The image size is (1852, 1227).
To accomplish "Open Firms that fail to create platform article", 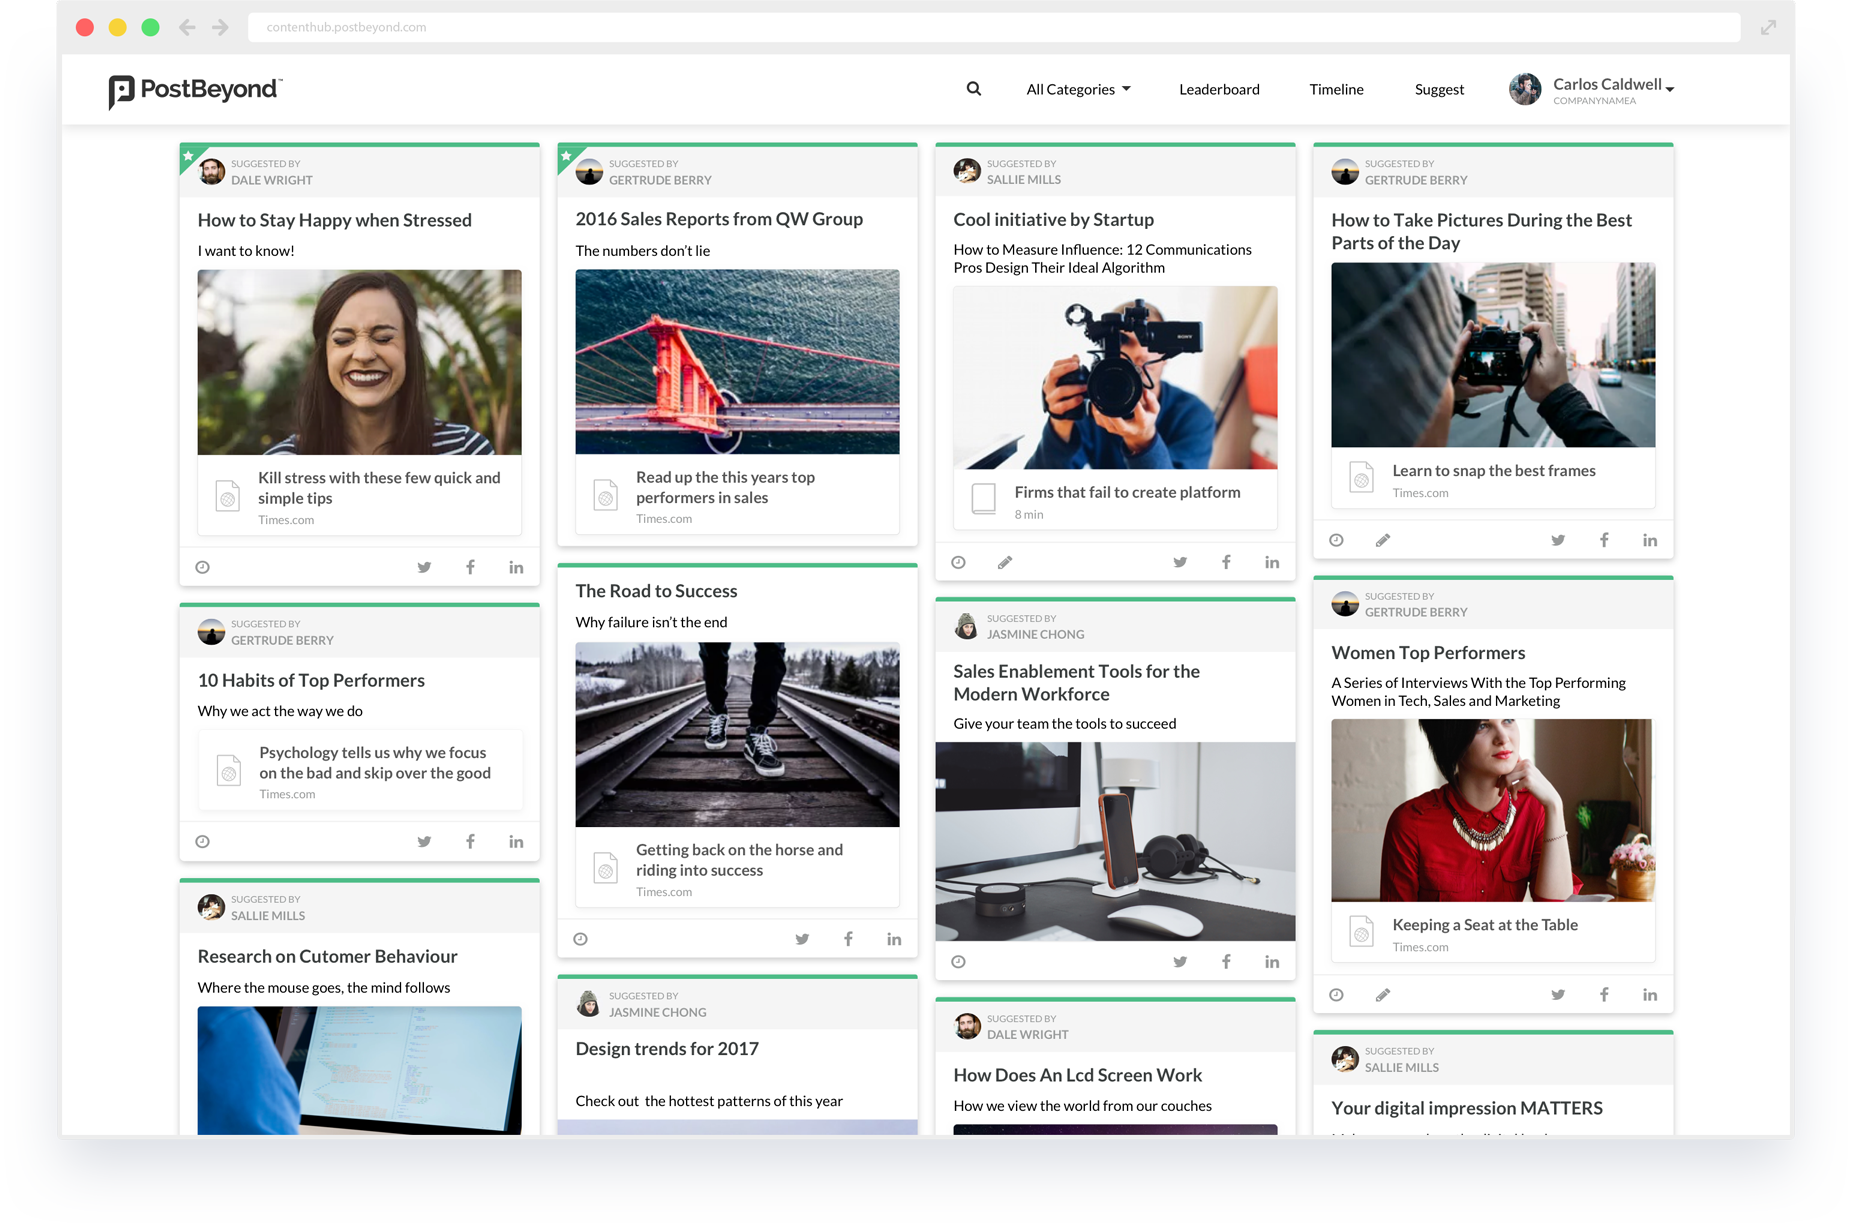I will click(x=1115, y=499).
